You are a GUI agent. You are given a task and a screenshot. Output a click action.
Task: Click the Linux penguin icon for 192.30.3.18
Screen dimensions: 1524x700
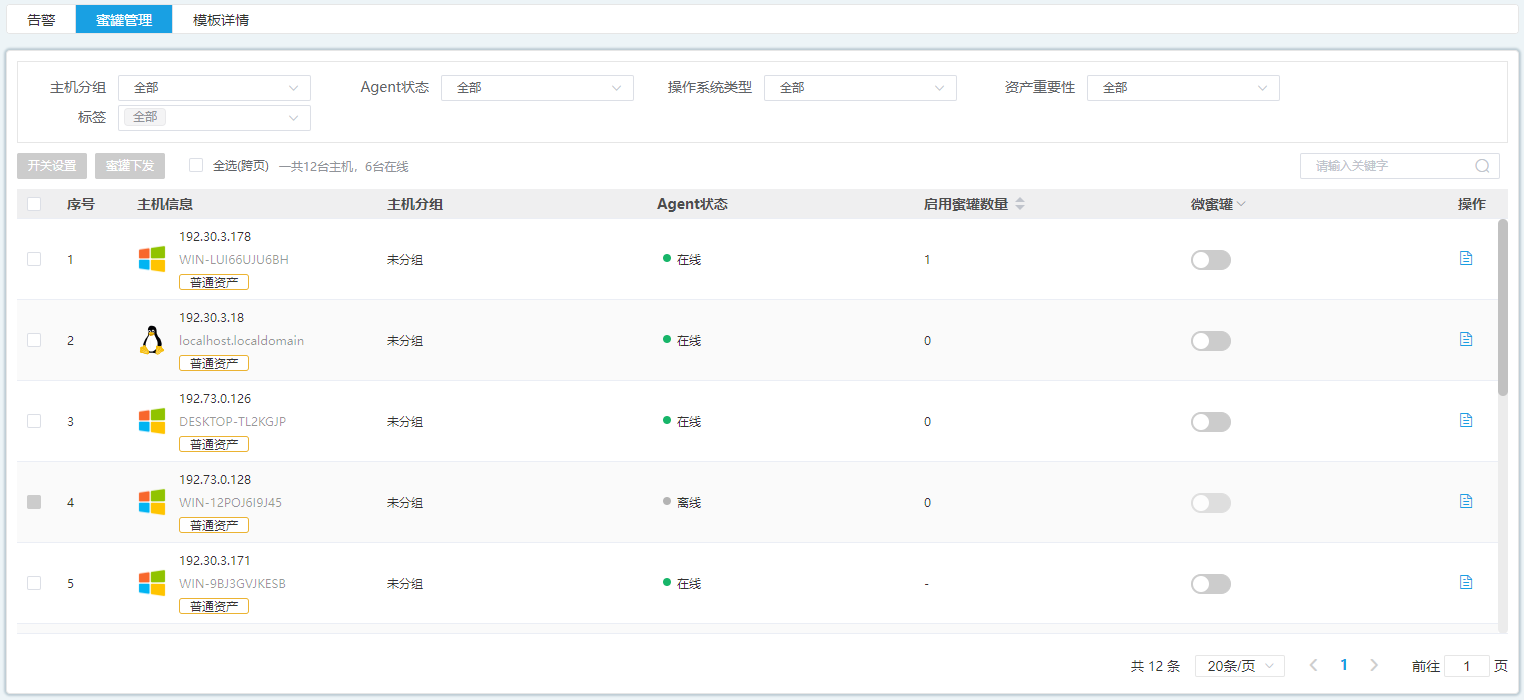[151, 340]
